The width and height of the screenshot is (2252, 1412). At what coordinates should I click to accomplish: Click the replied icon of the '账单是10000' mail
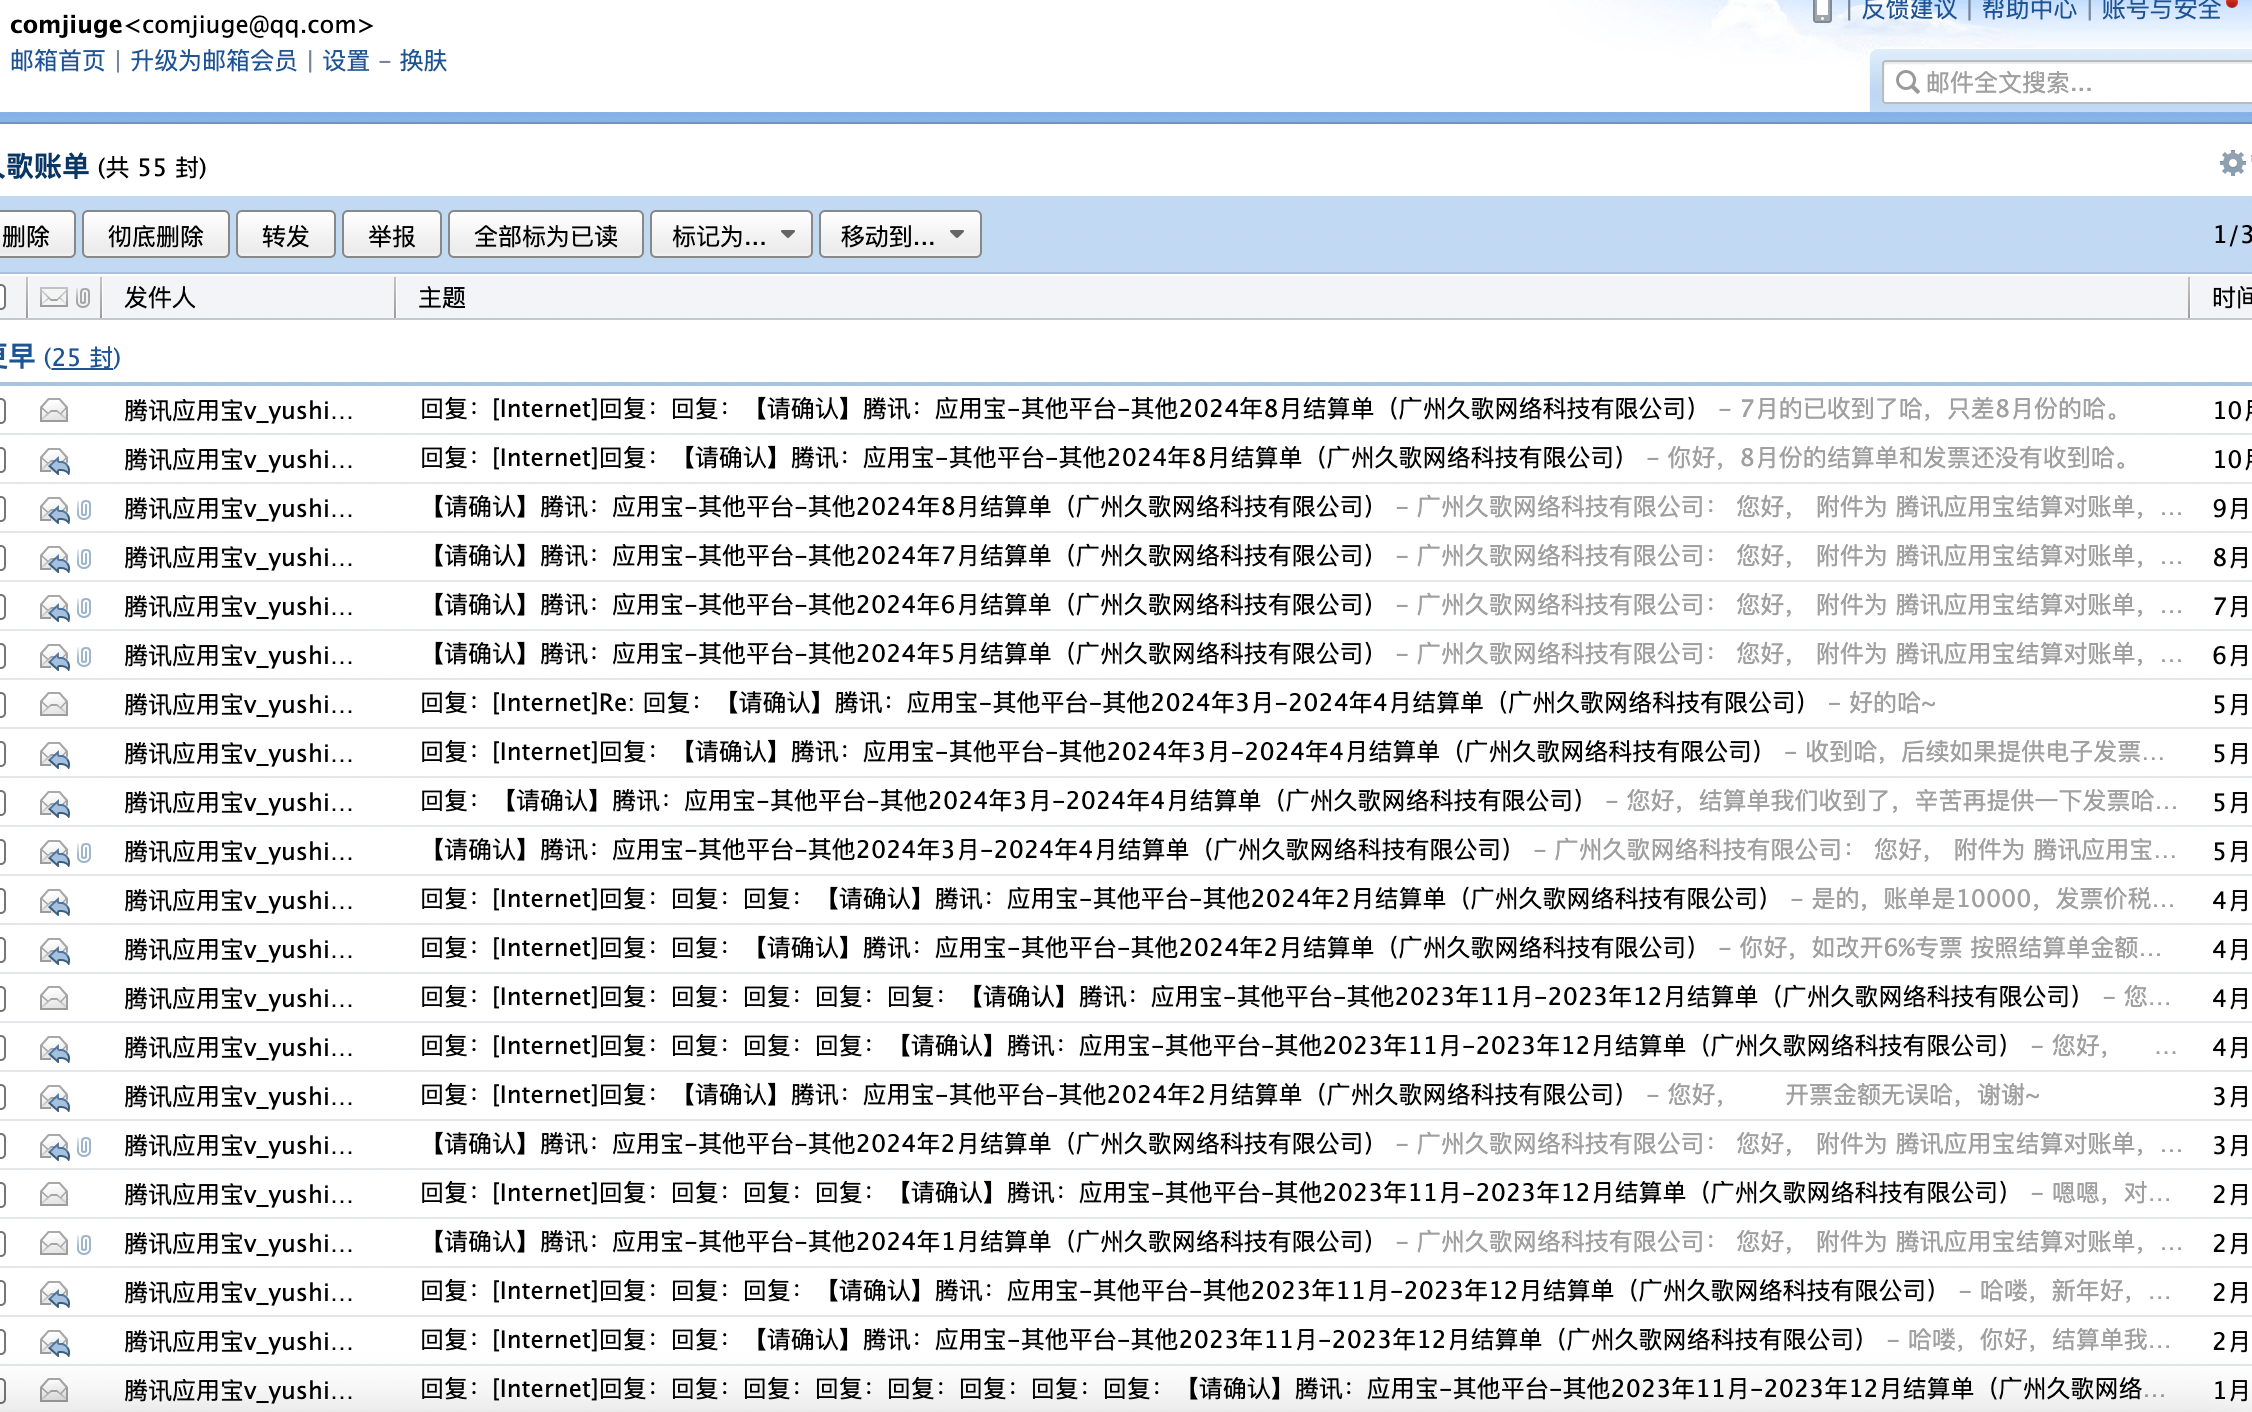[x=54, y=901]
